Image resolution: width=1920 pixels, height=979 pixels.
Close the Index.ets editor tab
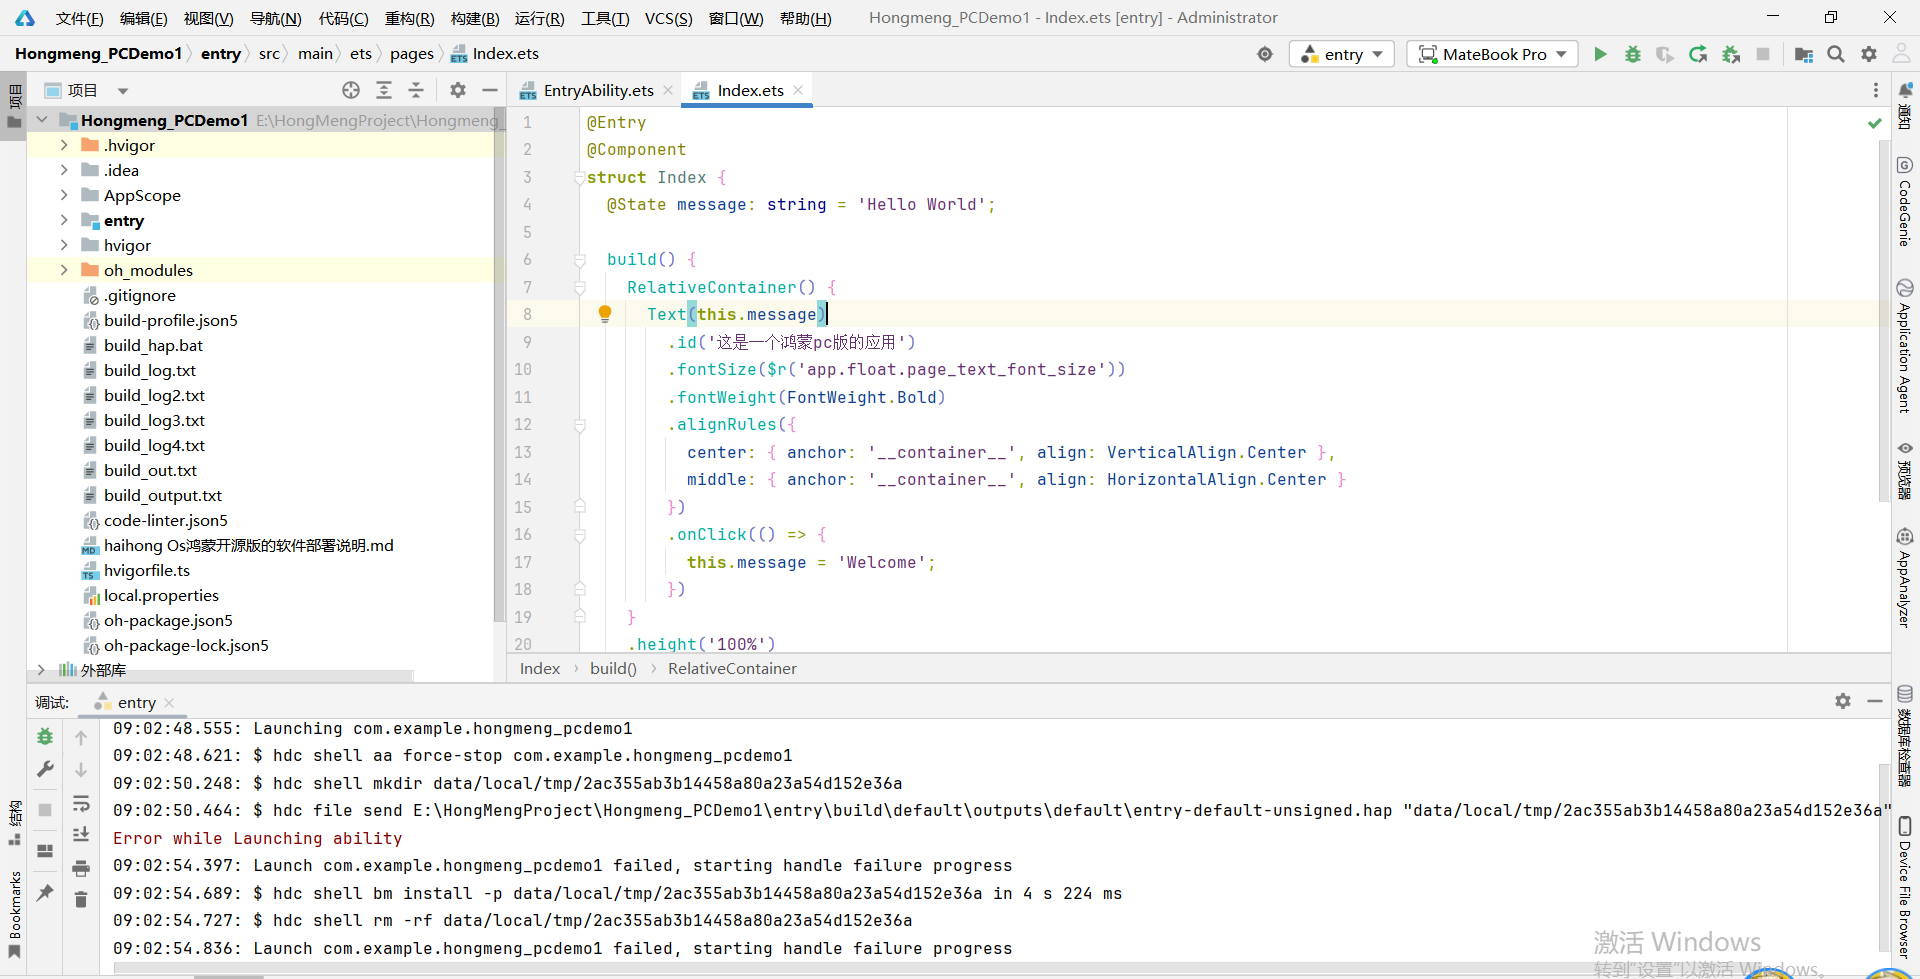[798, 90]
